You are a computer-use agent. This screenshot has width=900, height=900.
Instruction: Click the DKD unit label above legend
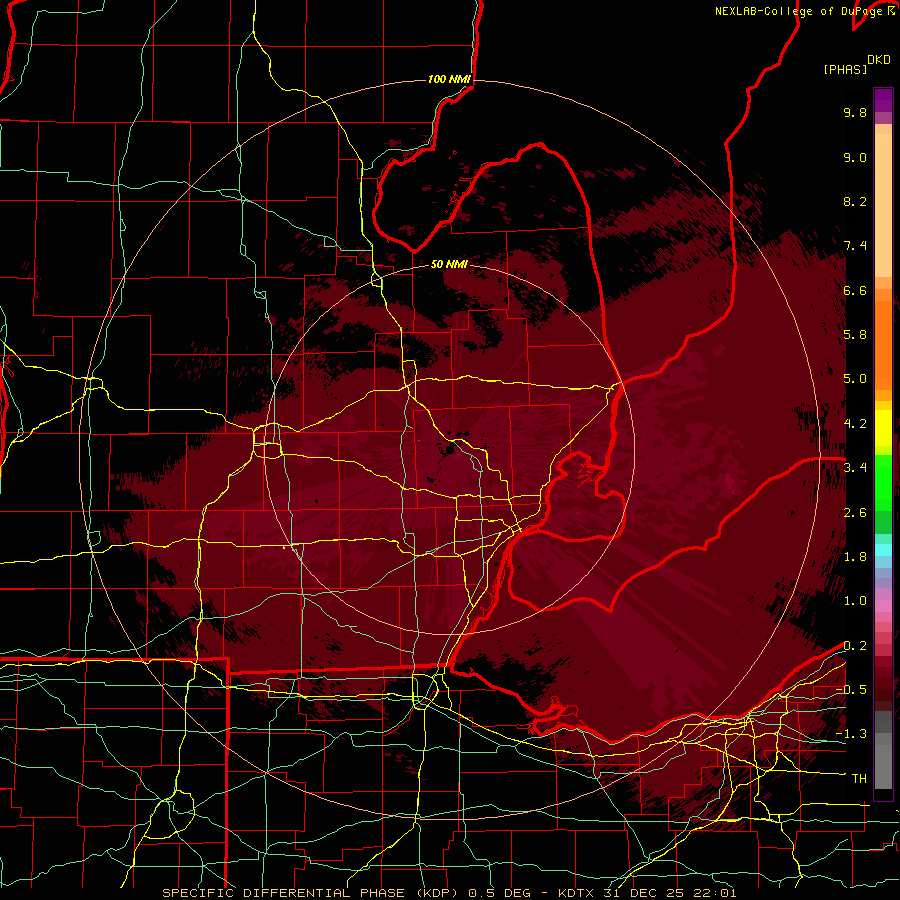point(879,60)
